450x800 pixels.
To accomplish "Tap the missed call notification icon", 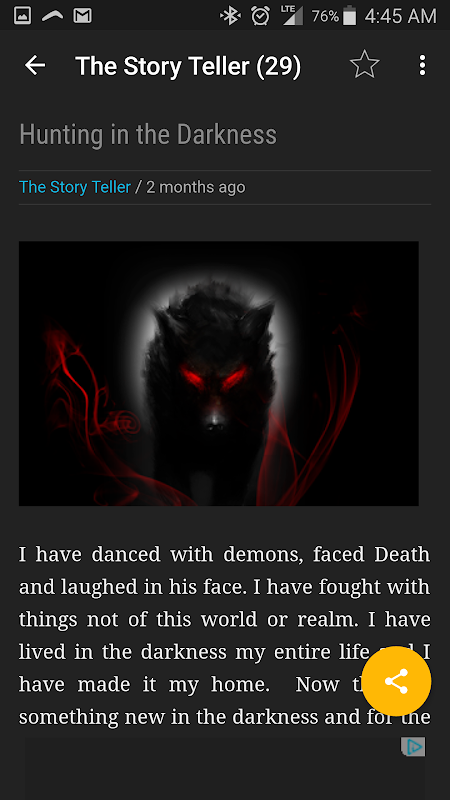I will (53, 16).
